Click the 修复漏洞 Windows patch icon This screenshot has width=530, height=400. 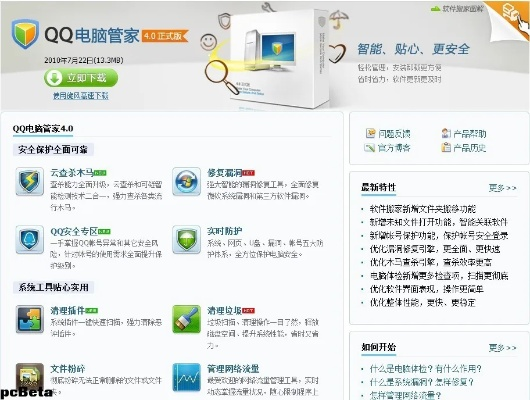[186, 182]
